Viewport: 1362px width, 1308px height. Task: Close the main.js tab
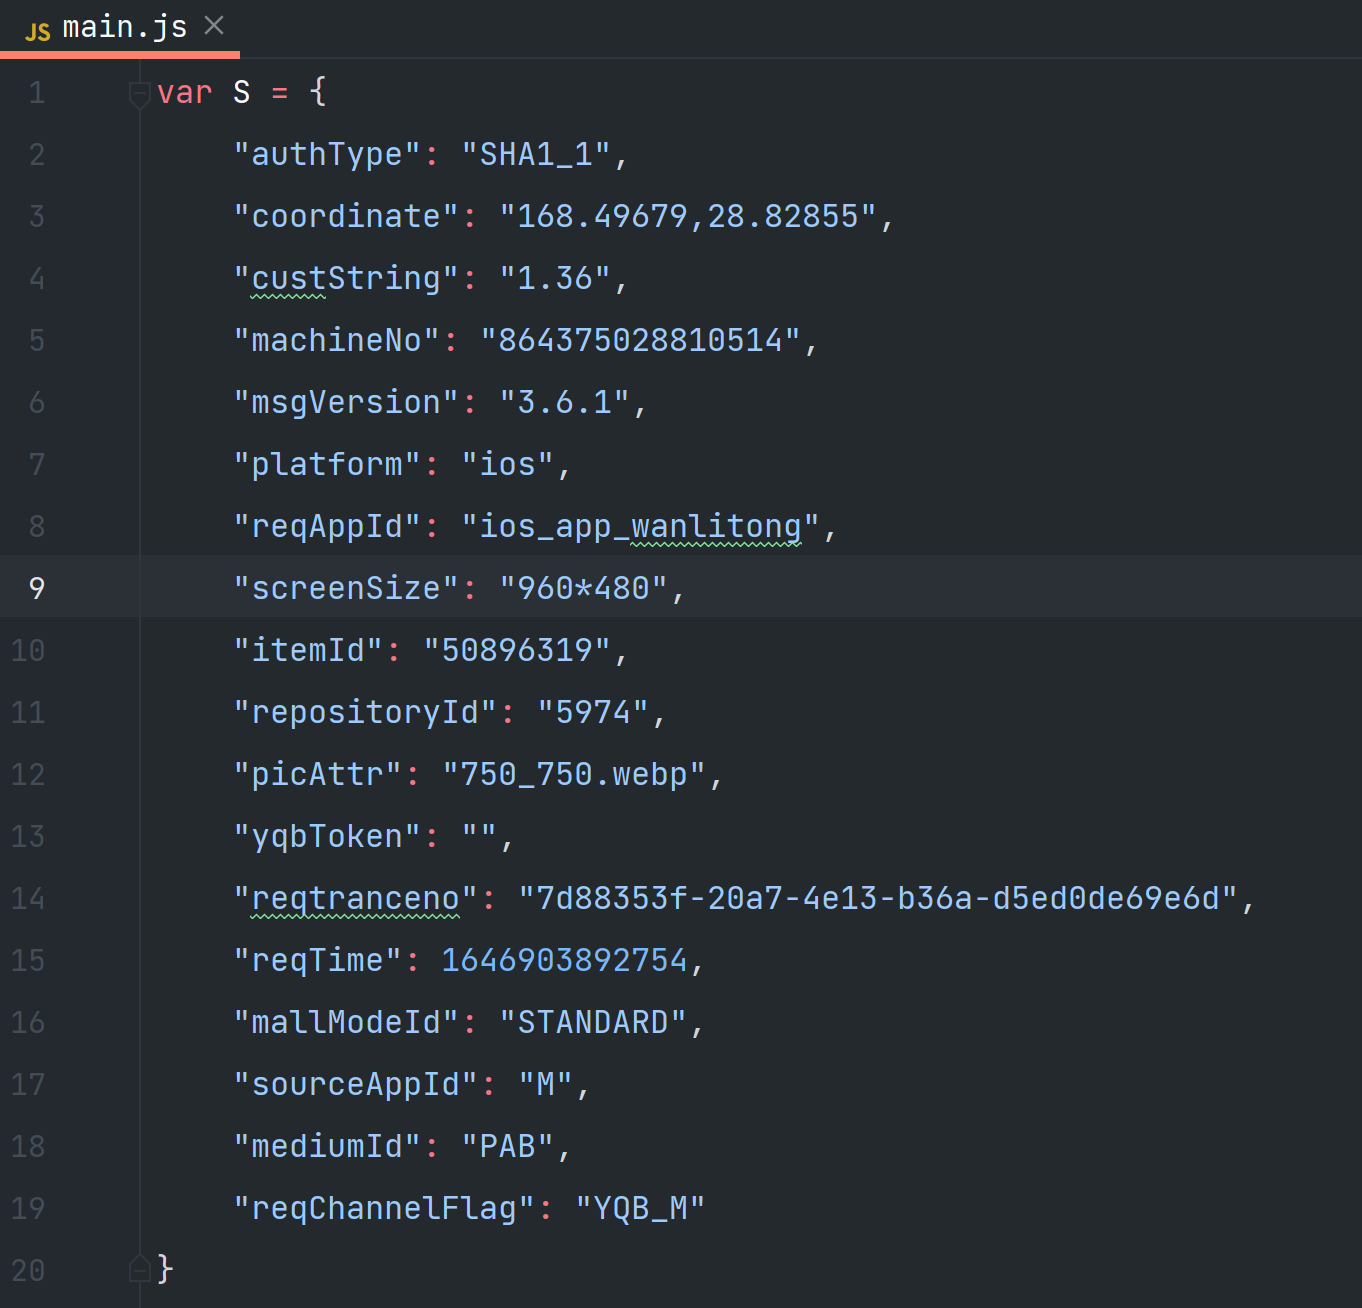click(x=214, y=26)
